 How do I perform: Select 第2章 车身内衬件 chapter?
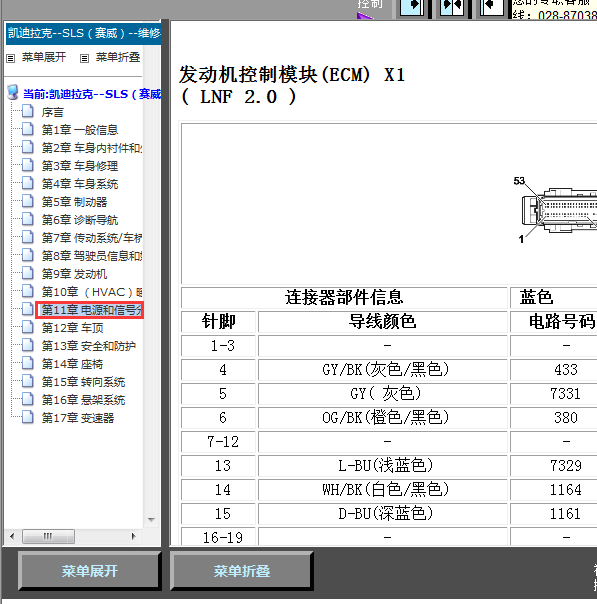(92, 148)
